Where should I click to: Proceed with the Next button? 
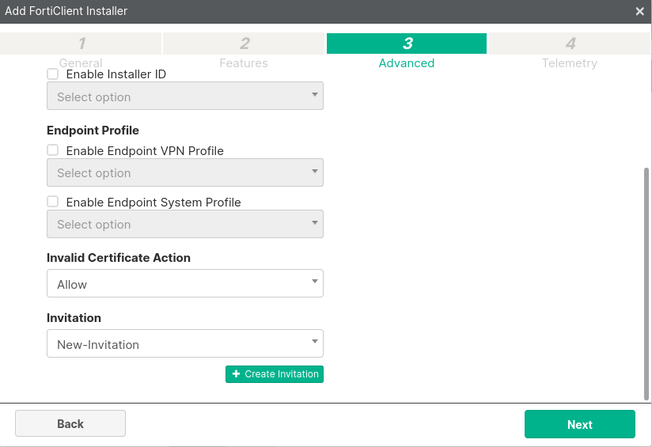coord(580,424)
